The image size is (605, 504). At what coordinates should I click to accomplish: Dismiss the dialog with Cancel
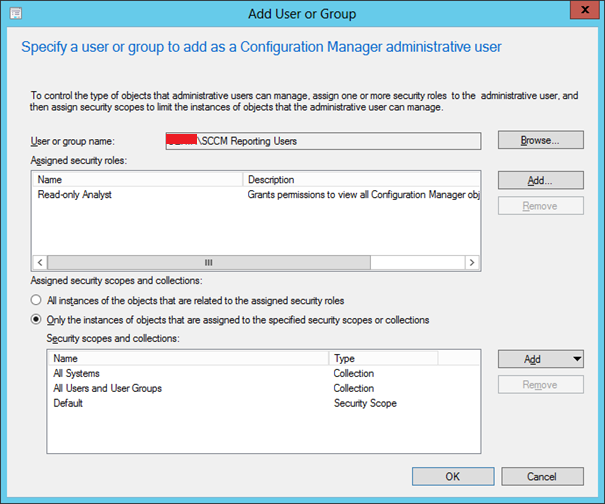[542, 477]
